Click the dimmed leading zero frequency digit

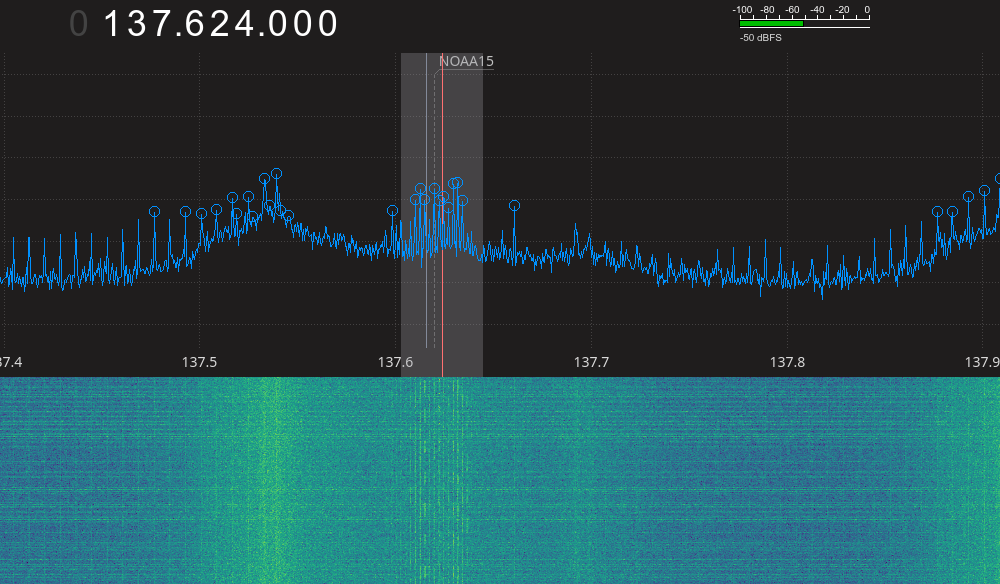79,24
